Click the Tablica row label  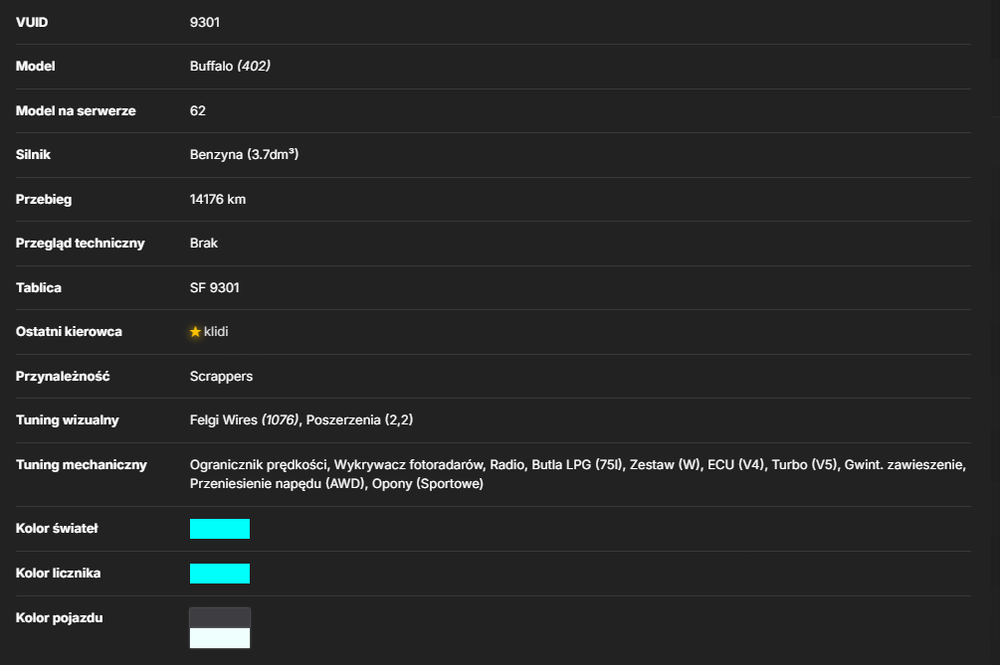pos(39,288)
